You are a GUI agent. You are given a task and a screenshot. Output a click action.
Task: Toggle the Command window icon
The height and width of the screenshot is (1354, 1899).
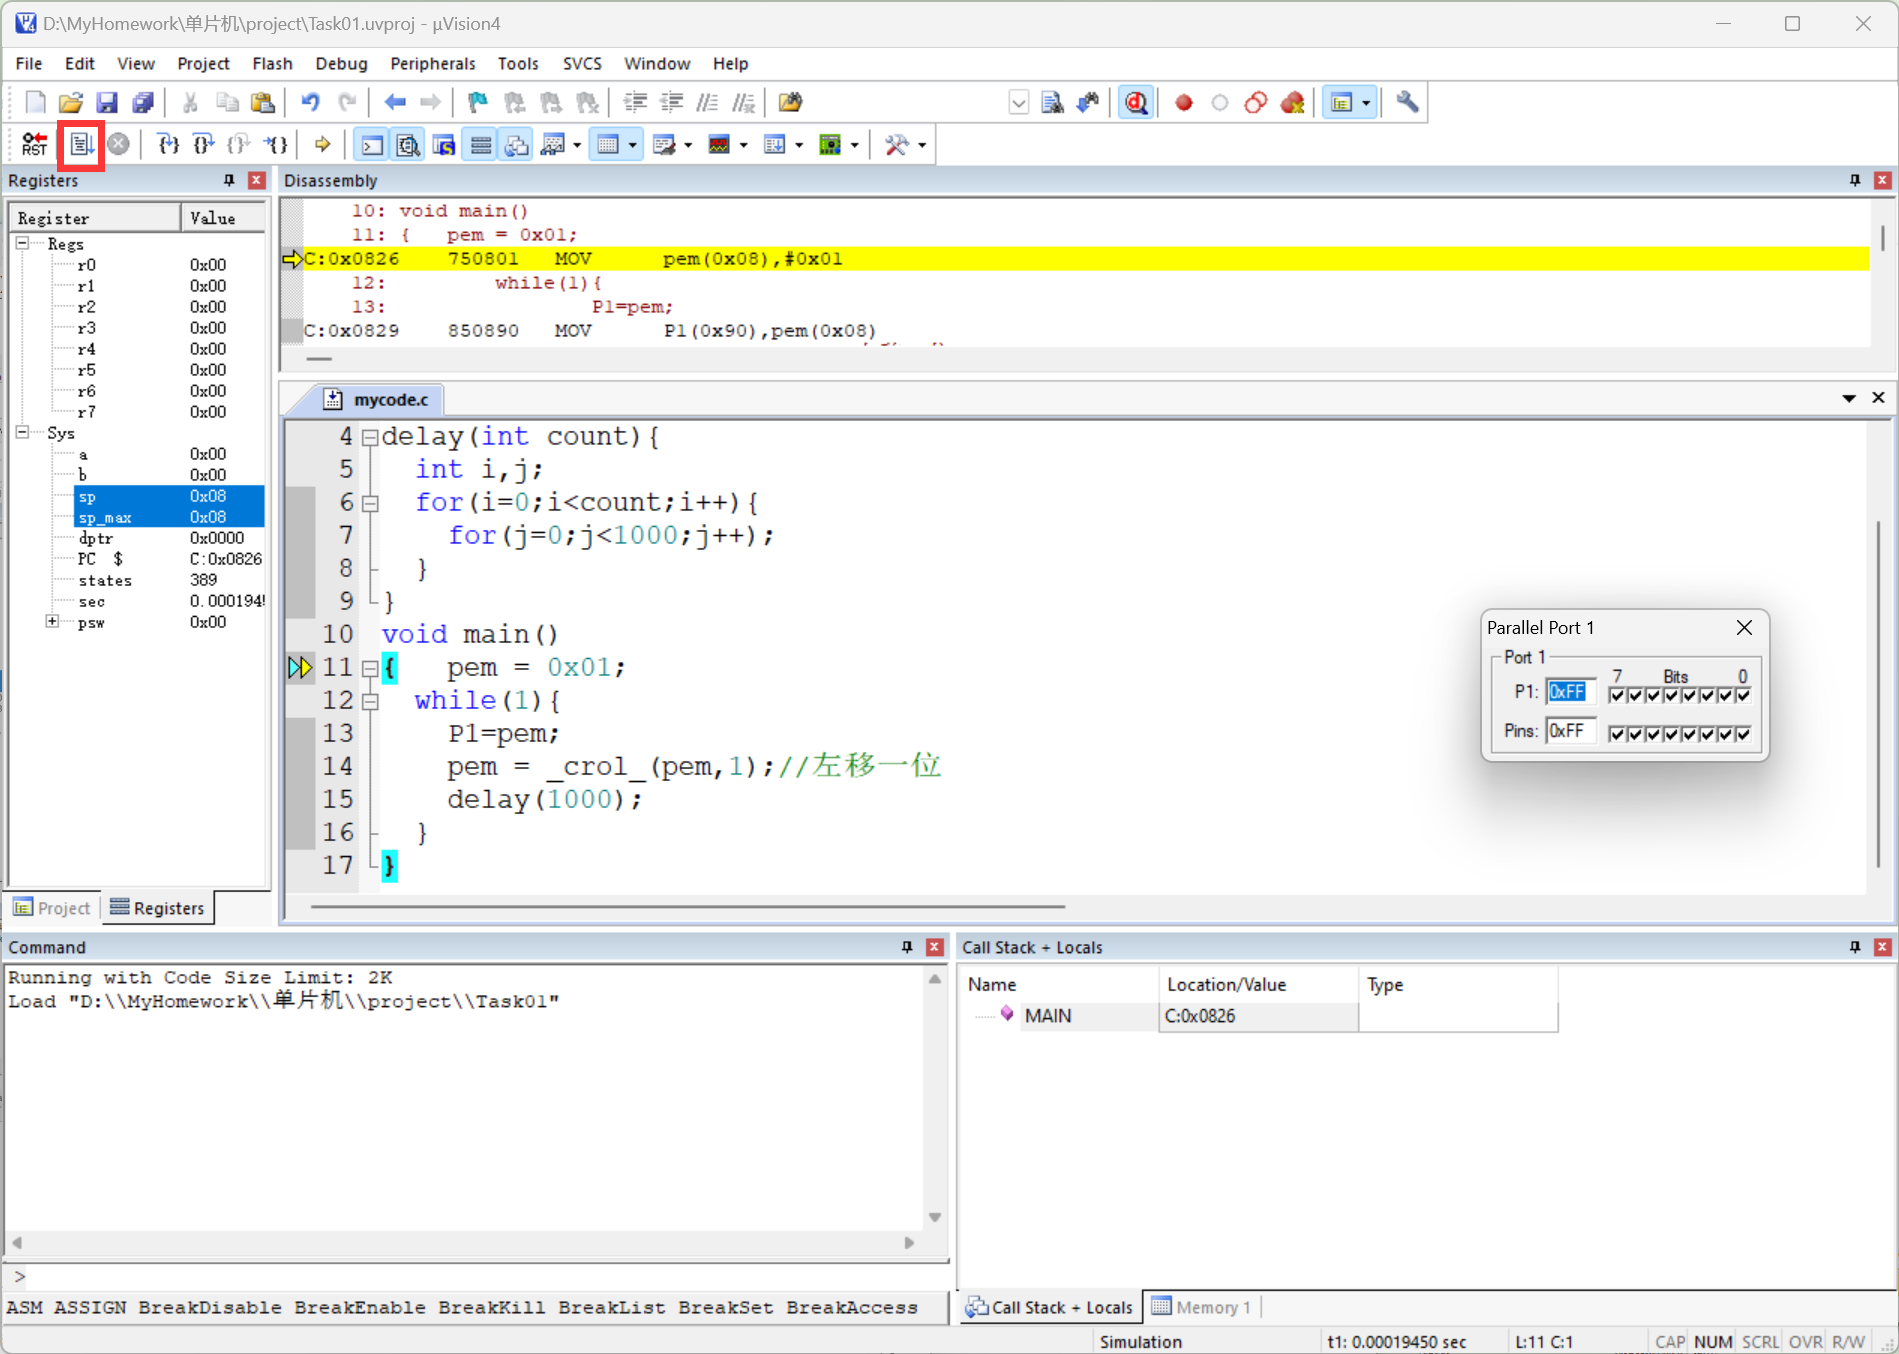[x=372, y=145]
